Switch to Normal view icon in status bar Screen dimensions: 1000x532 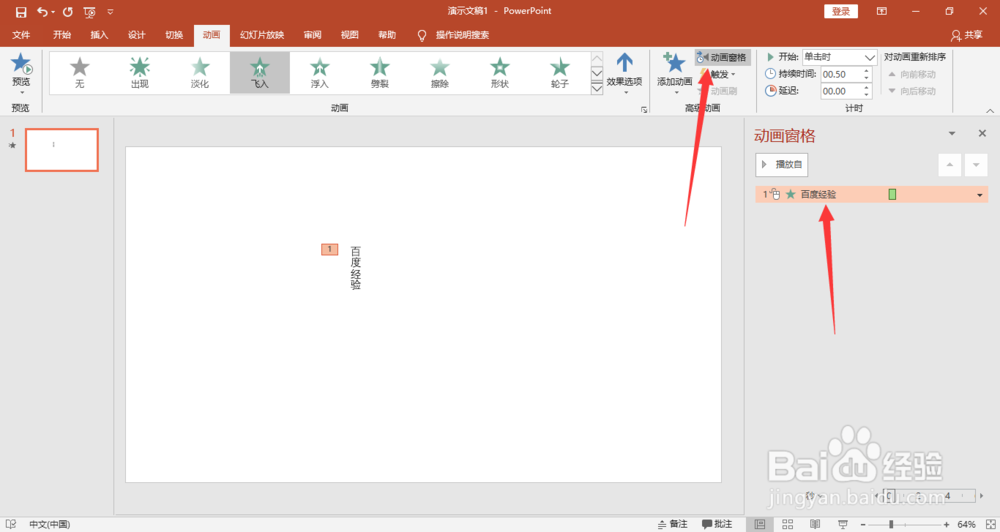point(760,524)
